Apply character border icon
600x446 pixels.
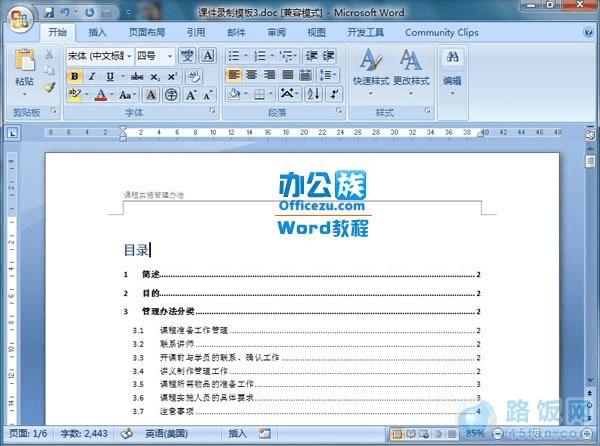(208, 56)
